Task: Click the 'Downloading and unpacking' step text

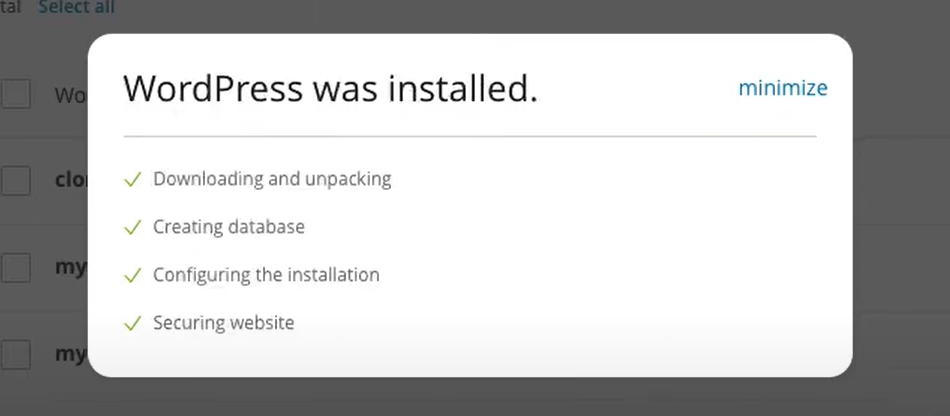Action: click(x=271, y=180)
